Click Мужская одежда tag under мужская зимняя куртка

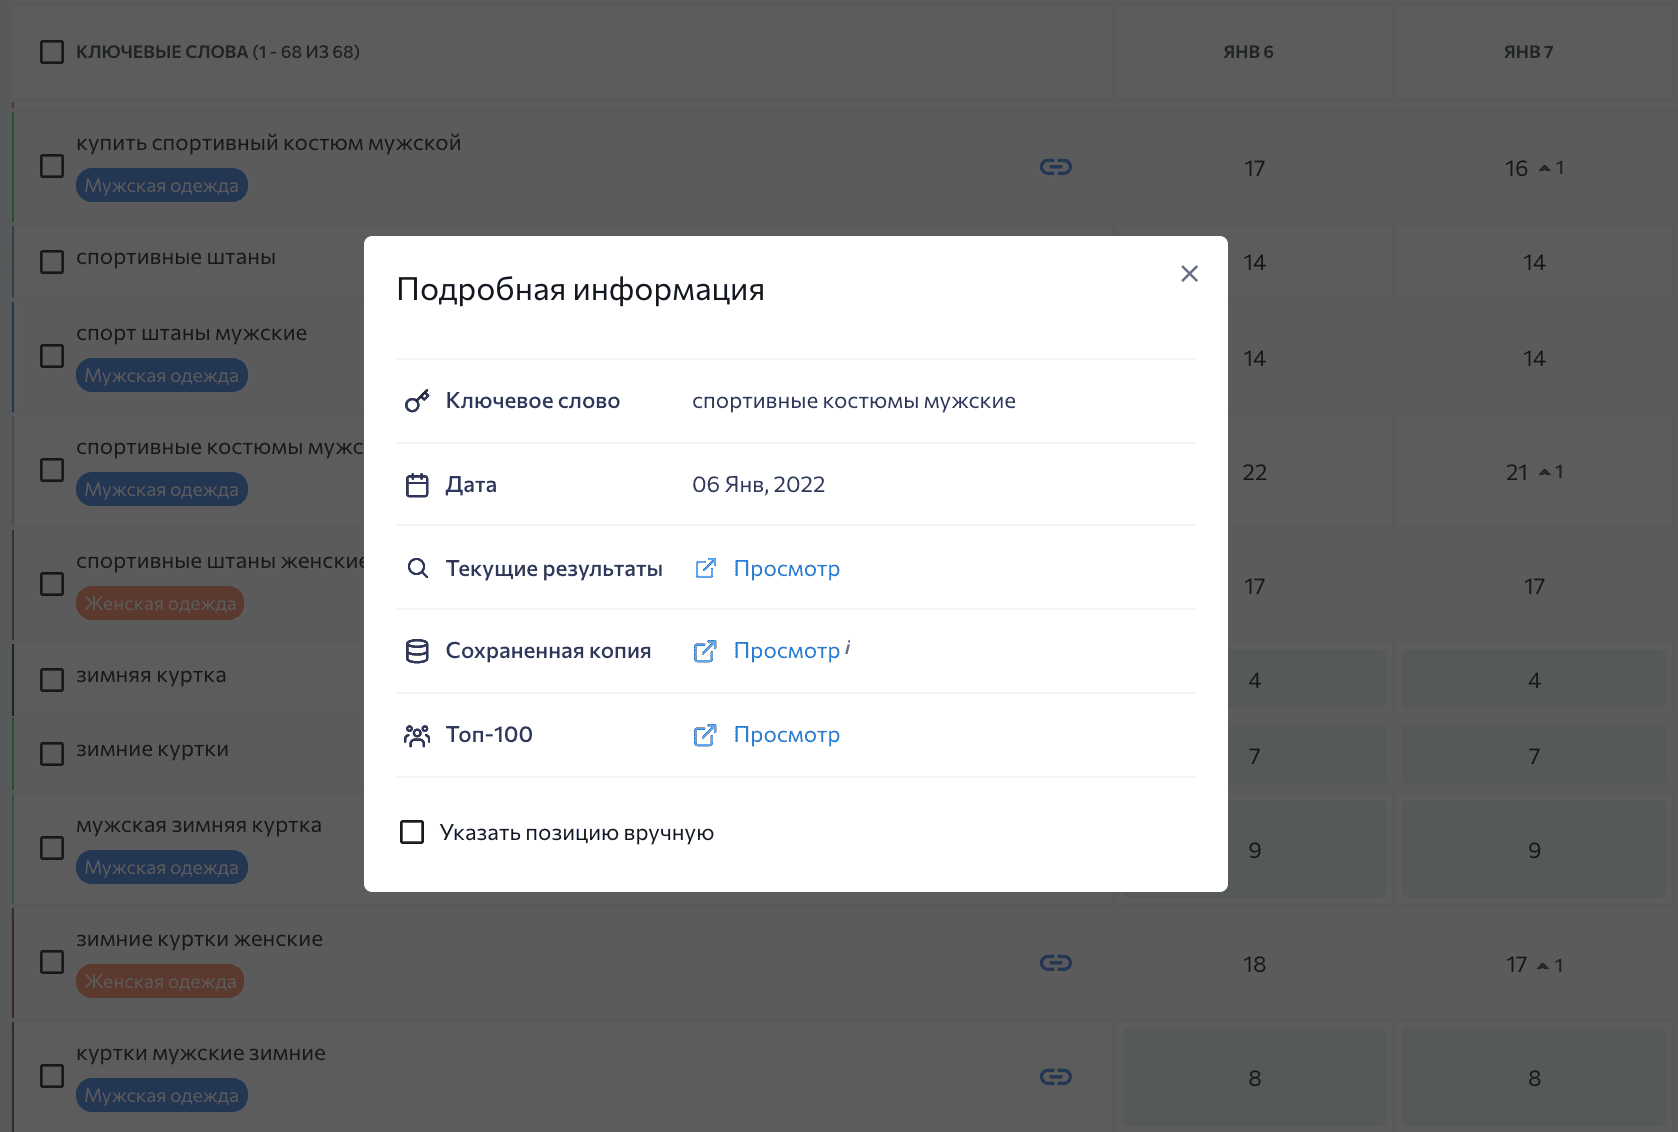coord(161,867)
